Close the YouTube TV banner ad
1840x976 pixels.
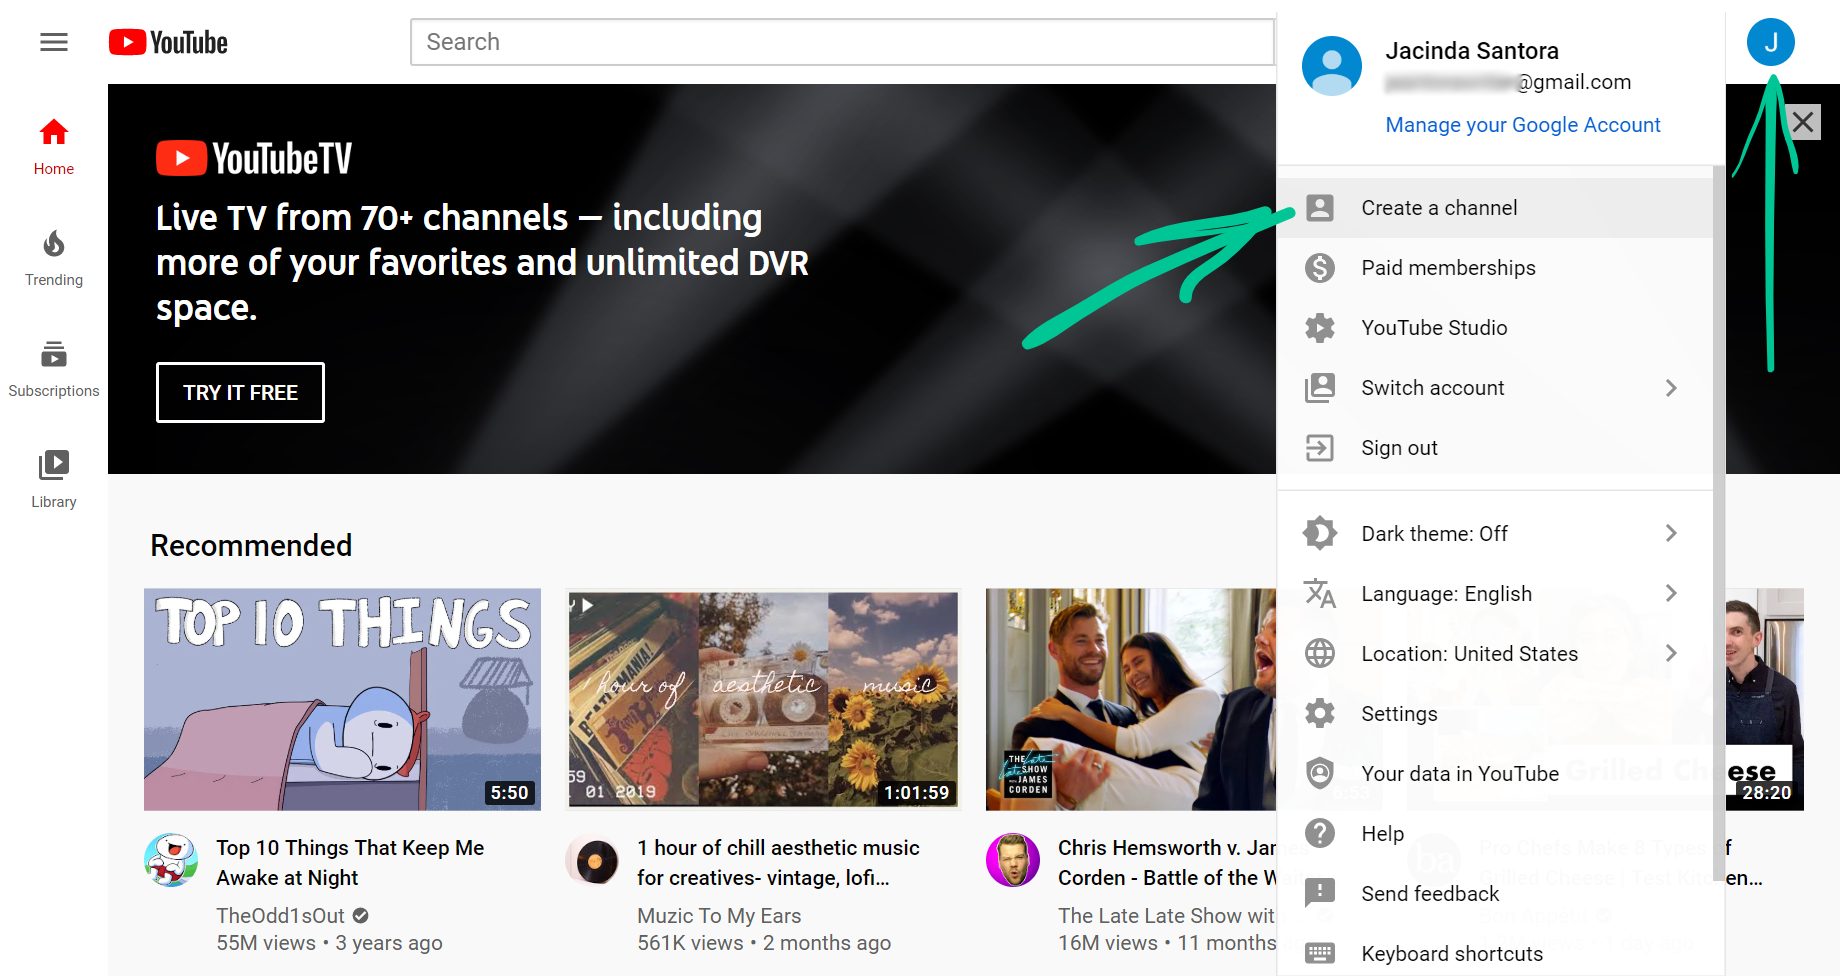tap(1803, 122)
